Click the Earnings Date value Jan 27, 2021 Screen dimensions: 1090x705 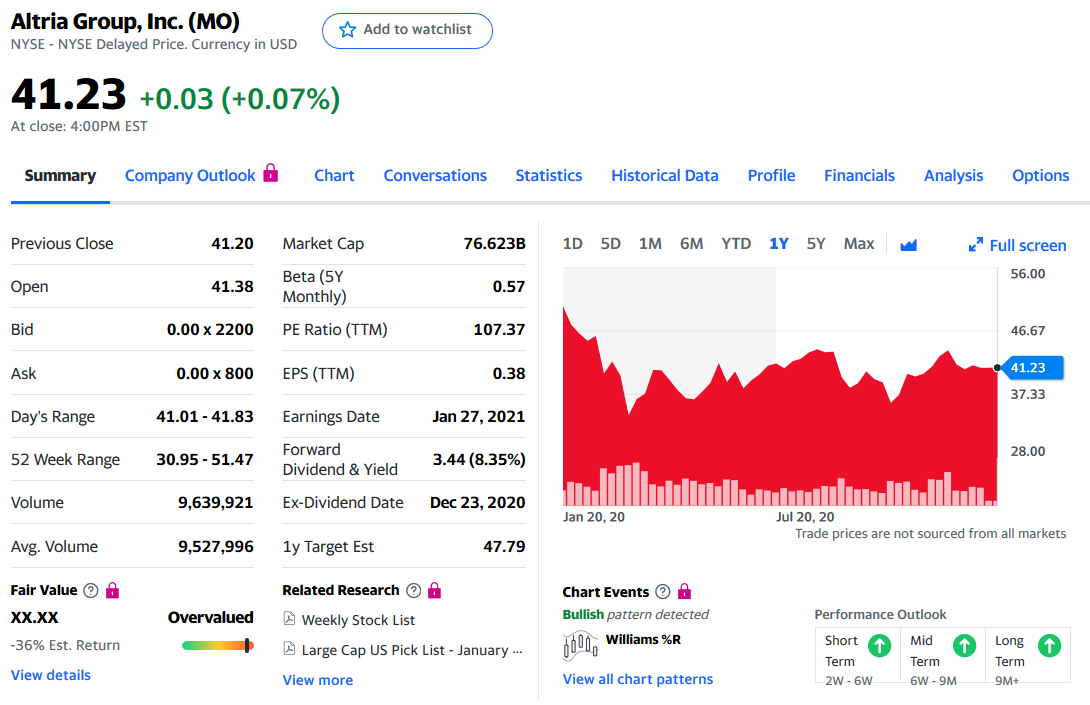pos(478,416)
